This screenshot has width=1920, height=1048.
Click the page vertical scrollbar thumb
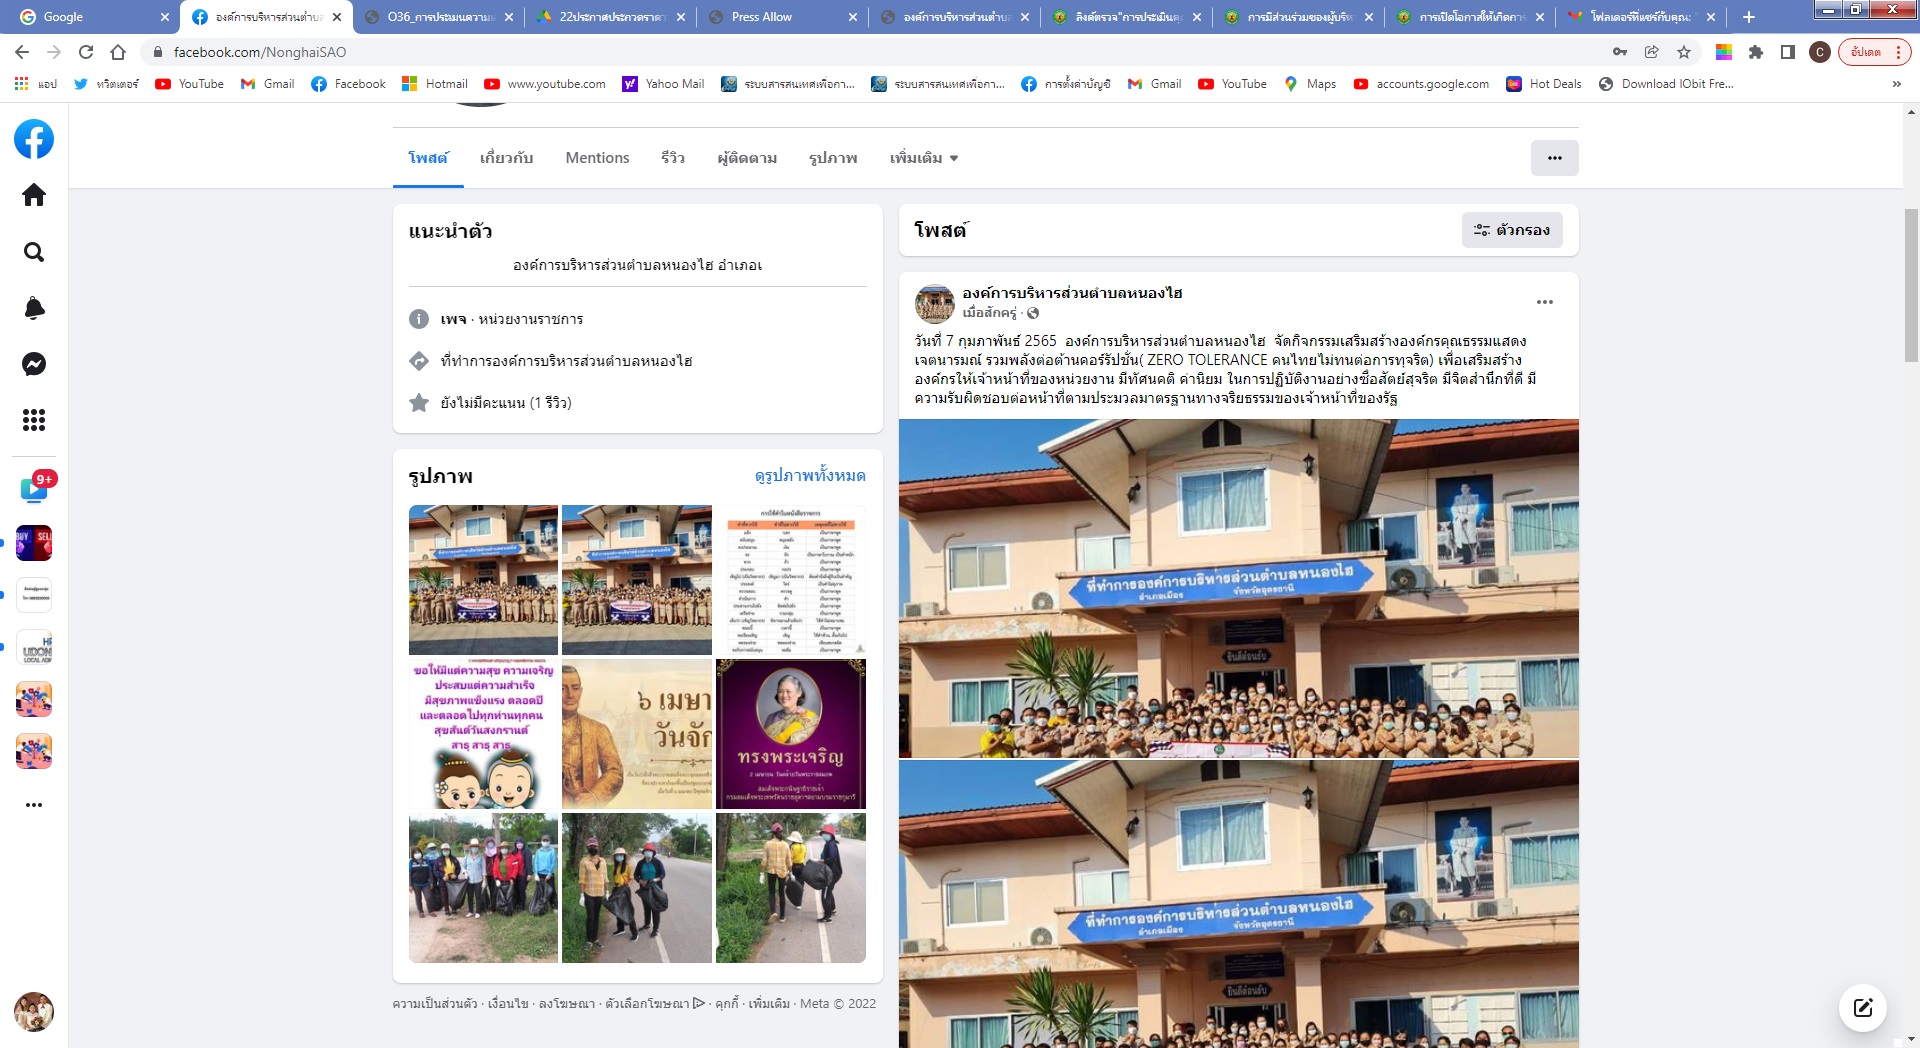click(1911, 285)
